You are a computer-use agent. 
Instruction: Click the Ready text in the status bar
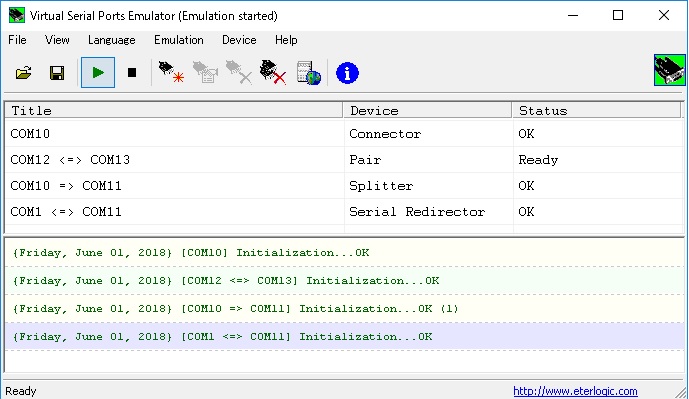tap(21, 391)
